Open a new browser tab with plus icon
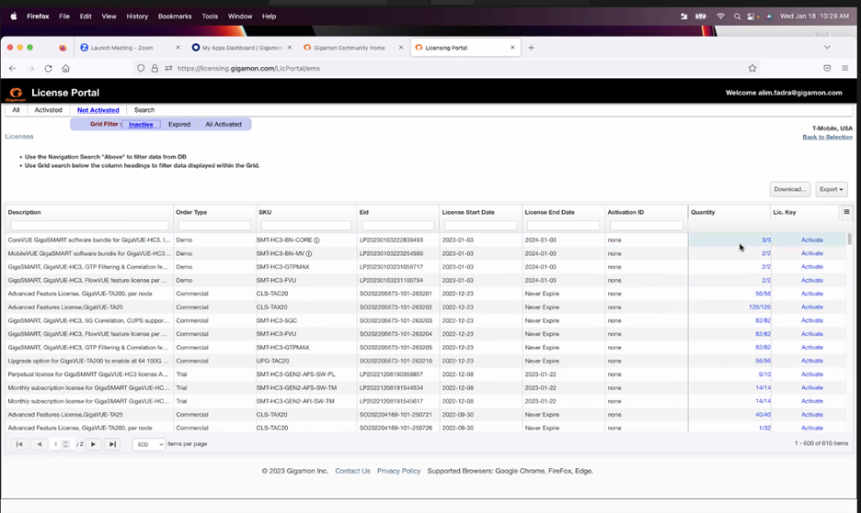 click(531, 47)
